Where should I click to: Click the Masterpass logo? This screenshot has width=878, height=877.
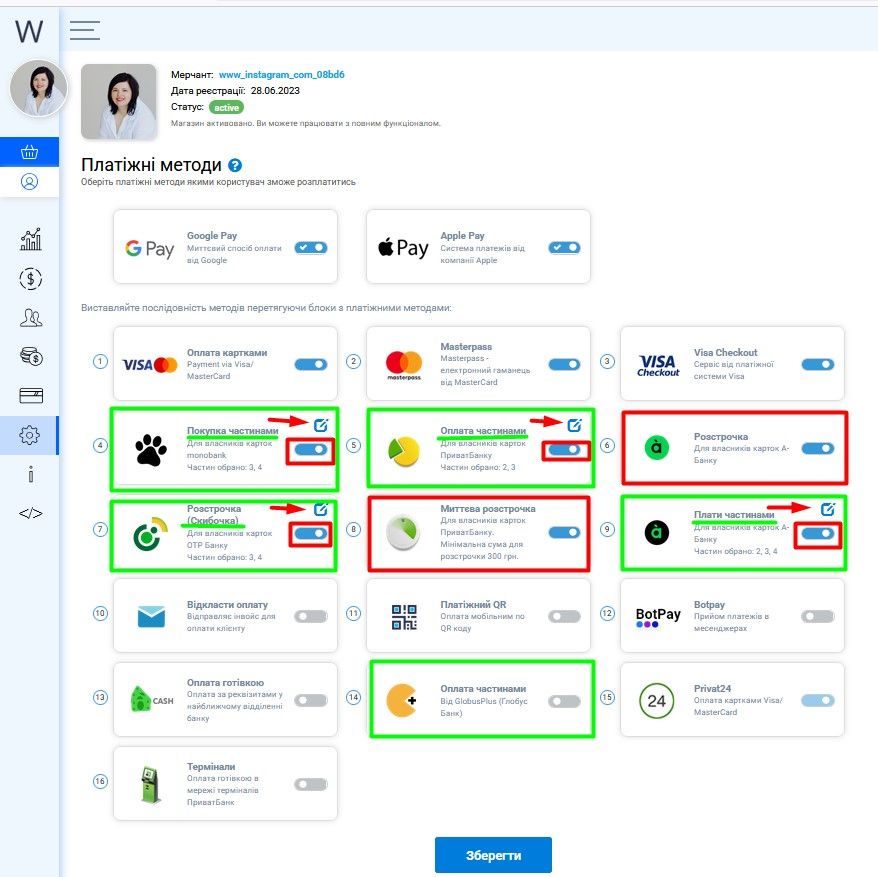click(x=404, y=365)
